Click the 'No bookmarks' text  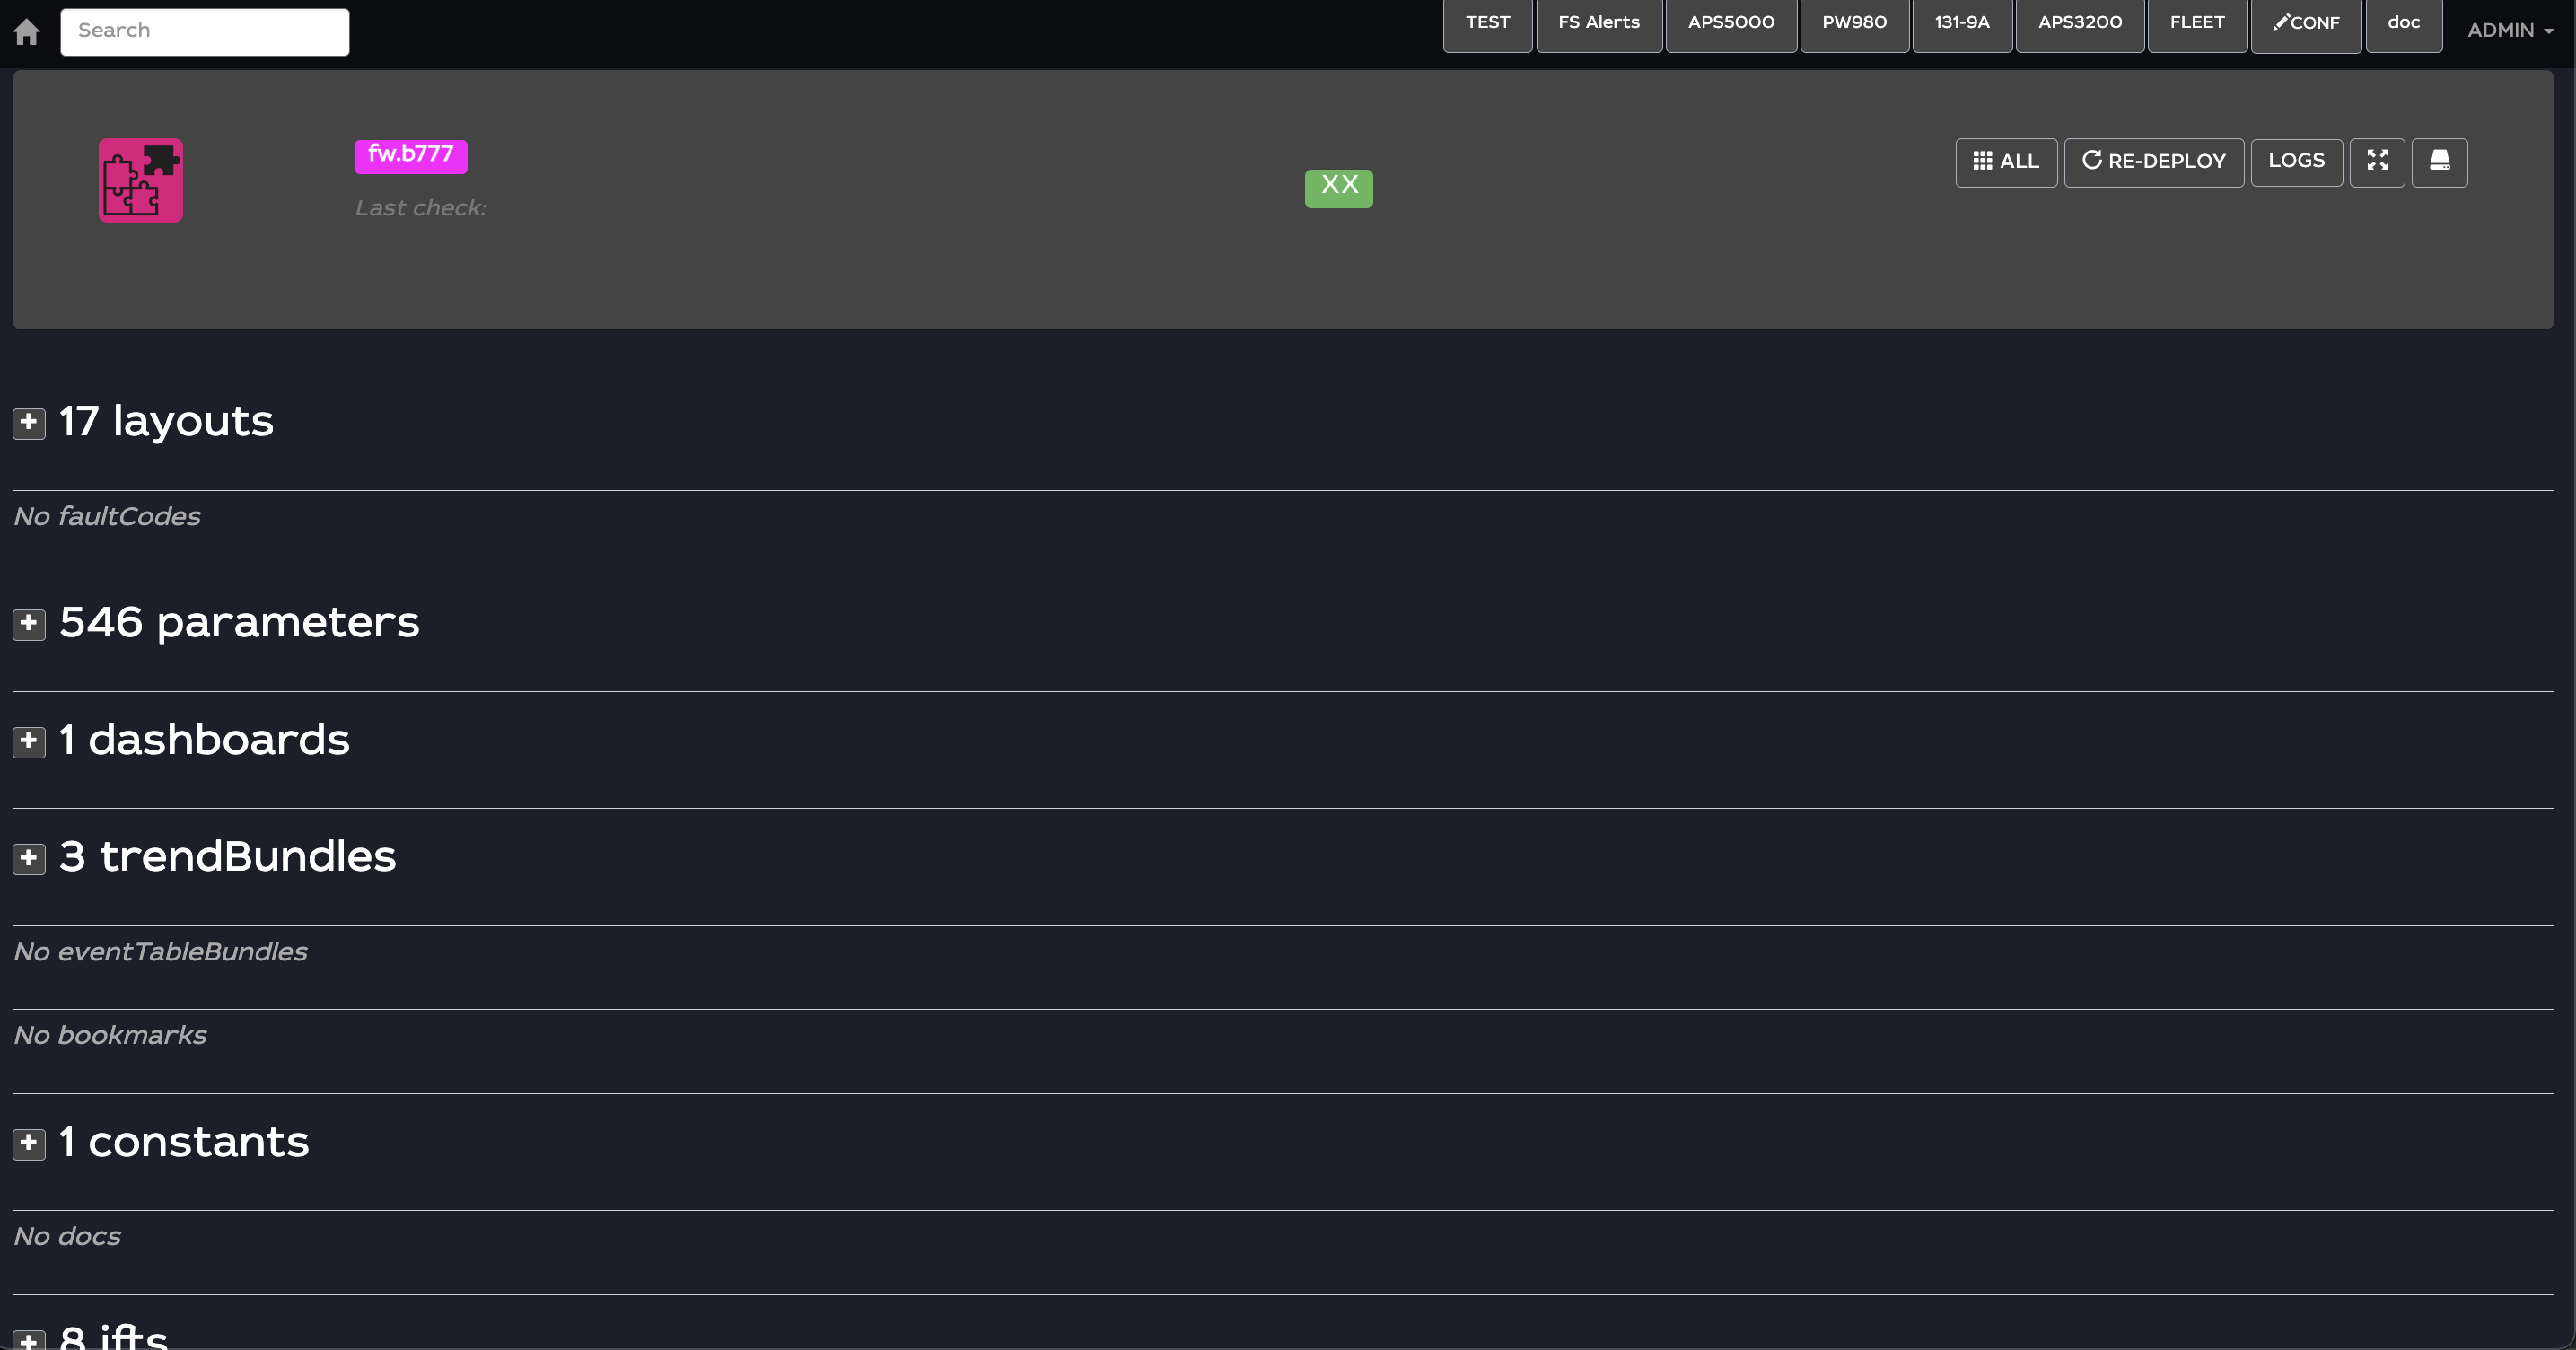click(x=110, y=1036)
